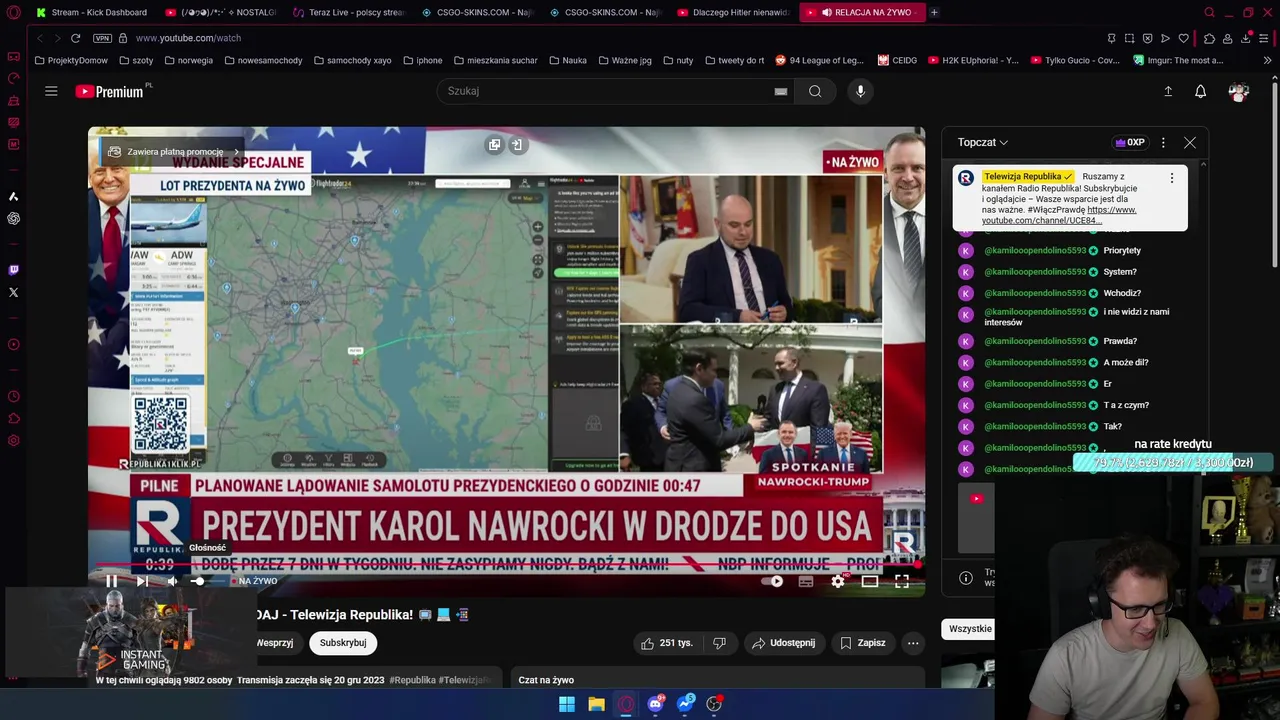Viewport: 1280px width, 720px height.
Task: Open the 94 League of Leg... bookmark
Action: [819, 60]
